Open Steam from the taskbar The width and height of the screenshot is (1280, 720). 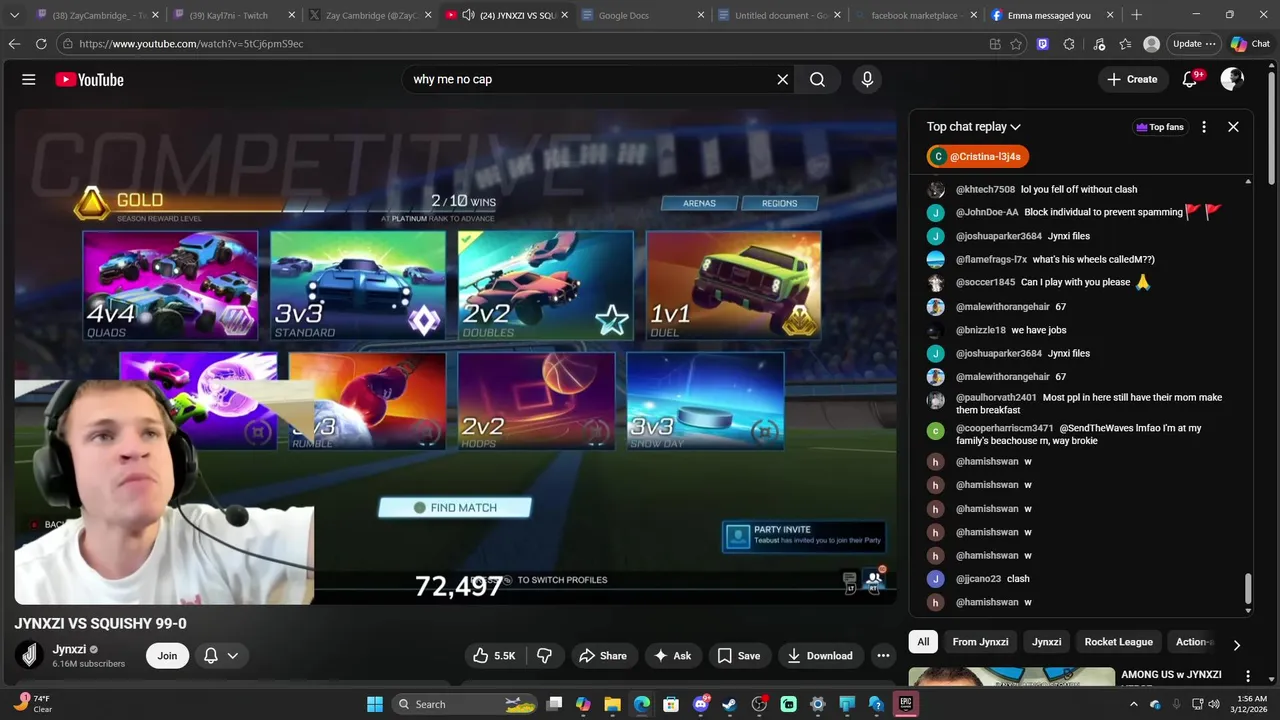tap(730, 704)
